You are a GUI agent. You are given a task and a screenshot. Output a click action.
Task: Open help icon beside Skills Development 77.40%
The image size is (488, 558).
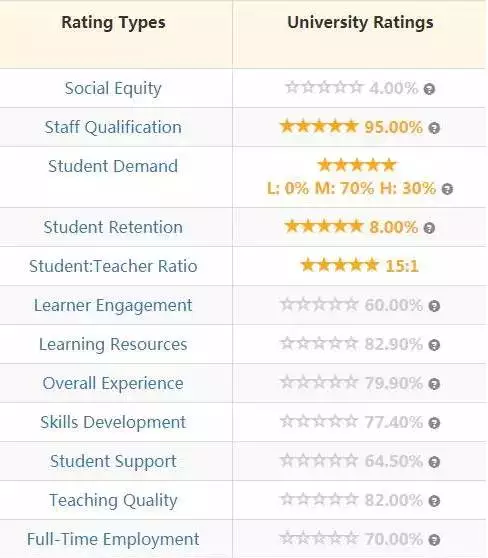[434, 423]
